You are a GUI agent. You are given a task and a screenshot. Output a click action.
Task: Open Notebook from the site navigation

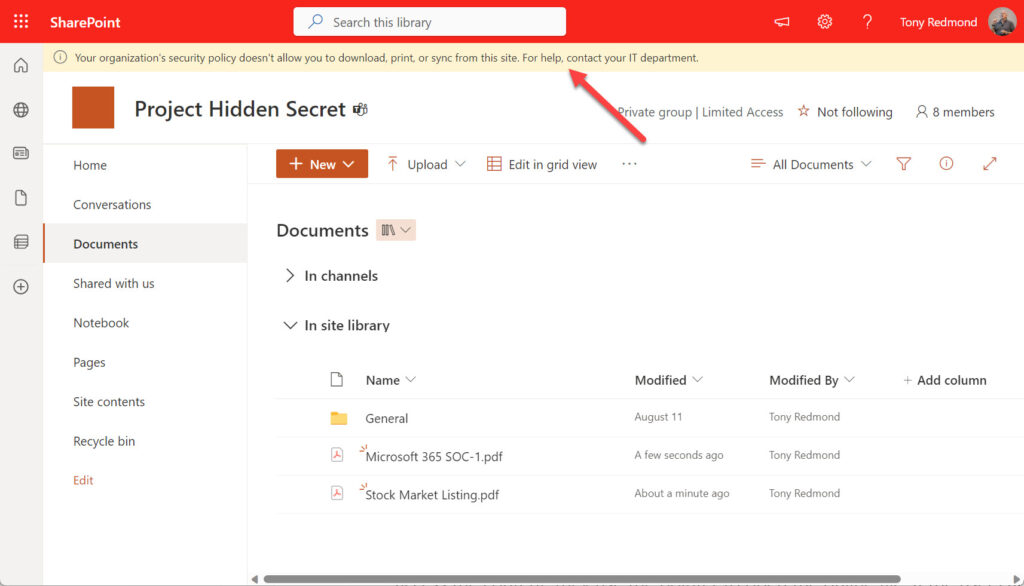pos(101,323)
